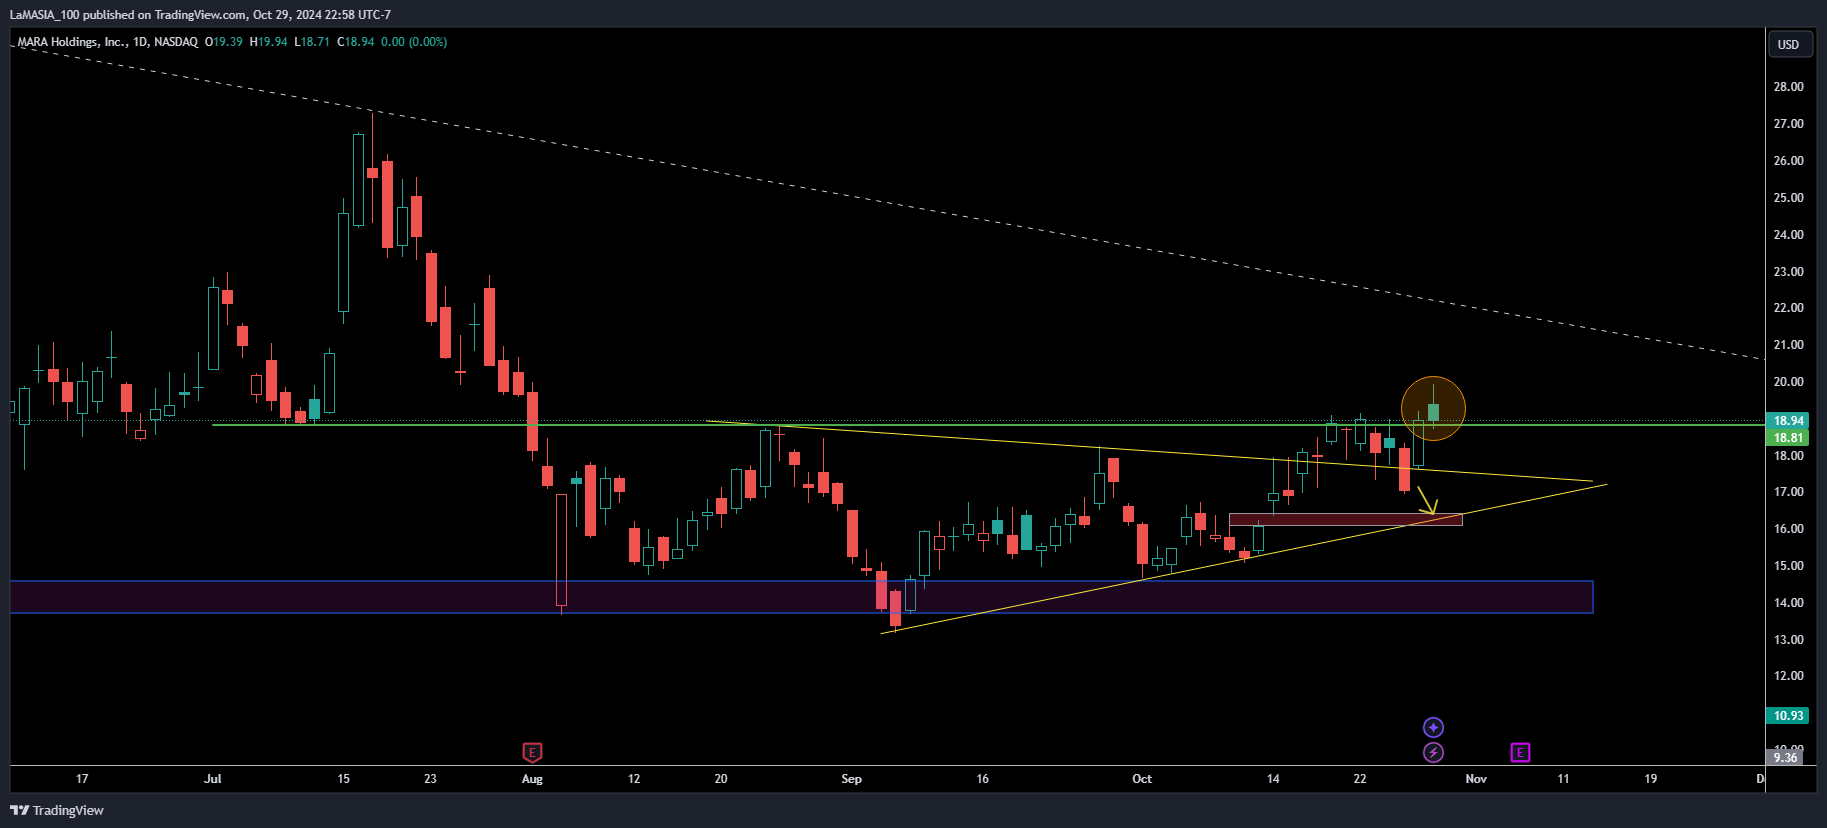Click the NASDAQ exchange label in header

click(x=176, y=42)
